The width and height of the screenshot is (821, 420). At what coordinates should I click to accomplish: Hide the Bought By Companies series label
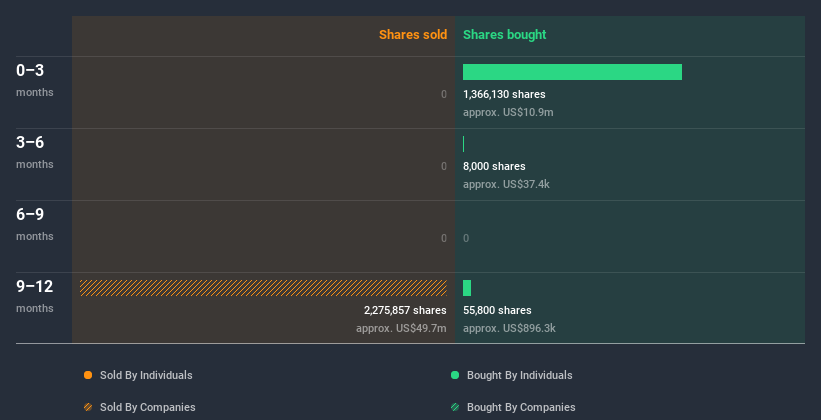point(521,407)
